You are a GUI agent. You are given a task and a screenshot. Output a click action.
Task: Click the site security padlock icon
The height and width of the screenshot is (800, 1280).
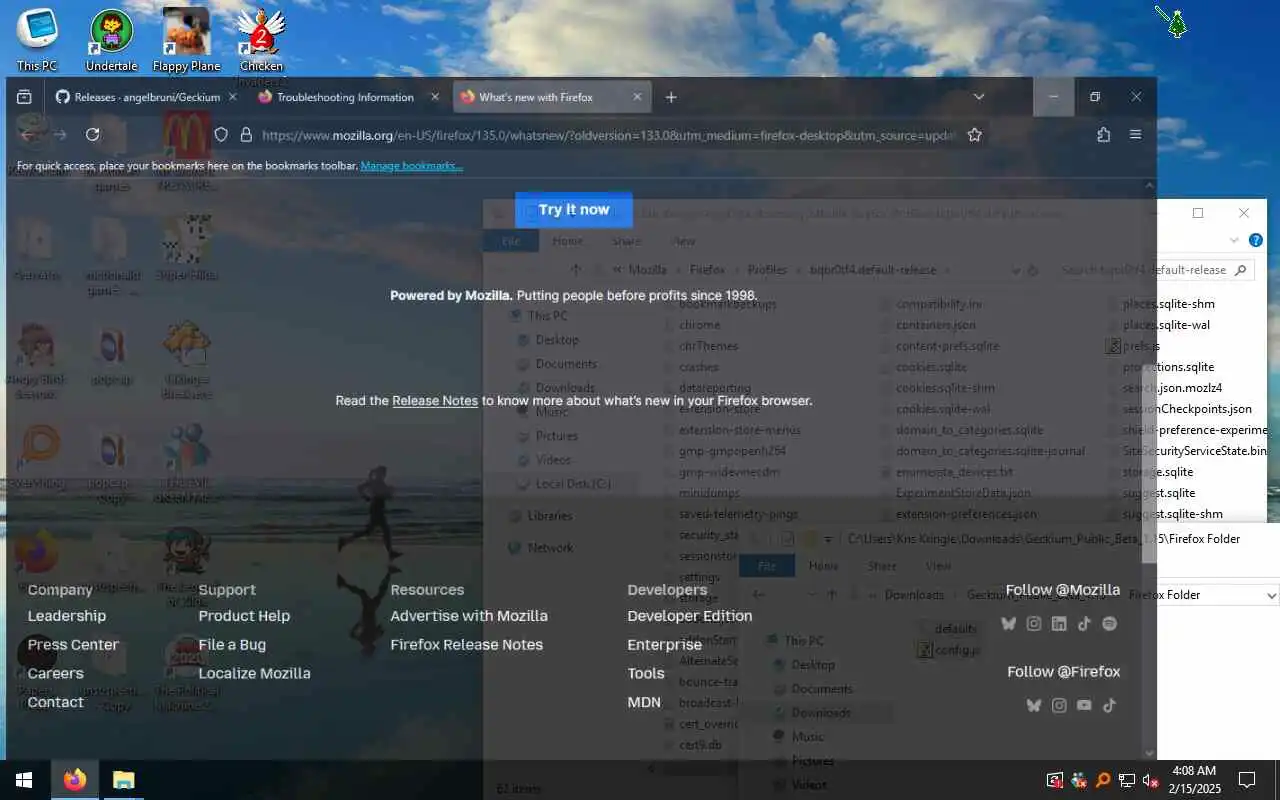point(247,135)
